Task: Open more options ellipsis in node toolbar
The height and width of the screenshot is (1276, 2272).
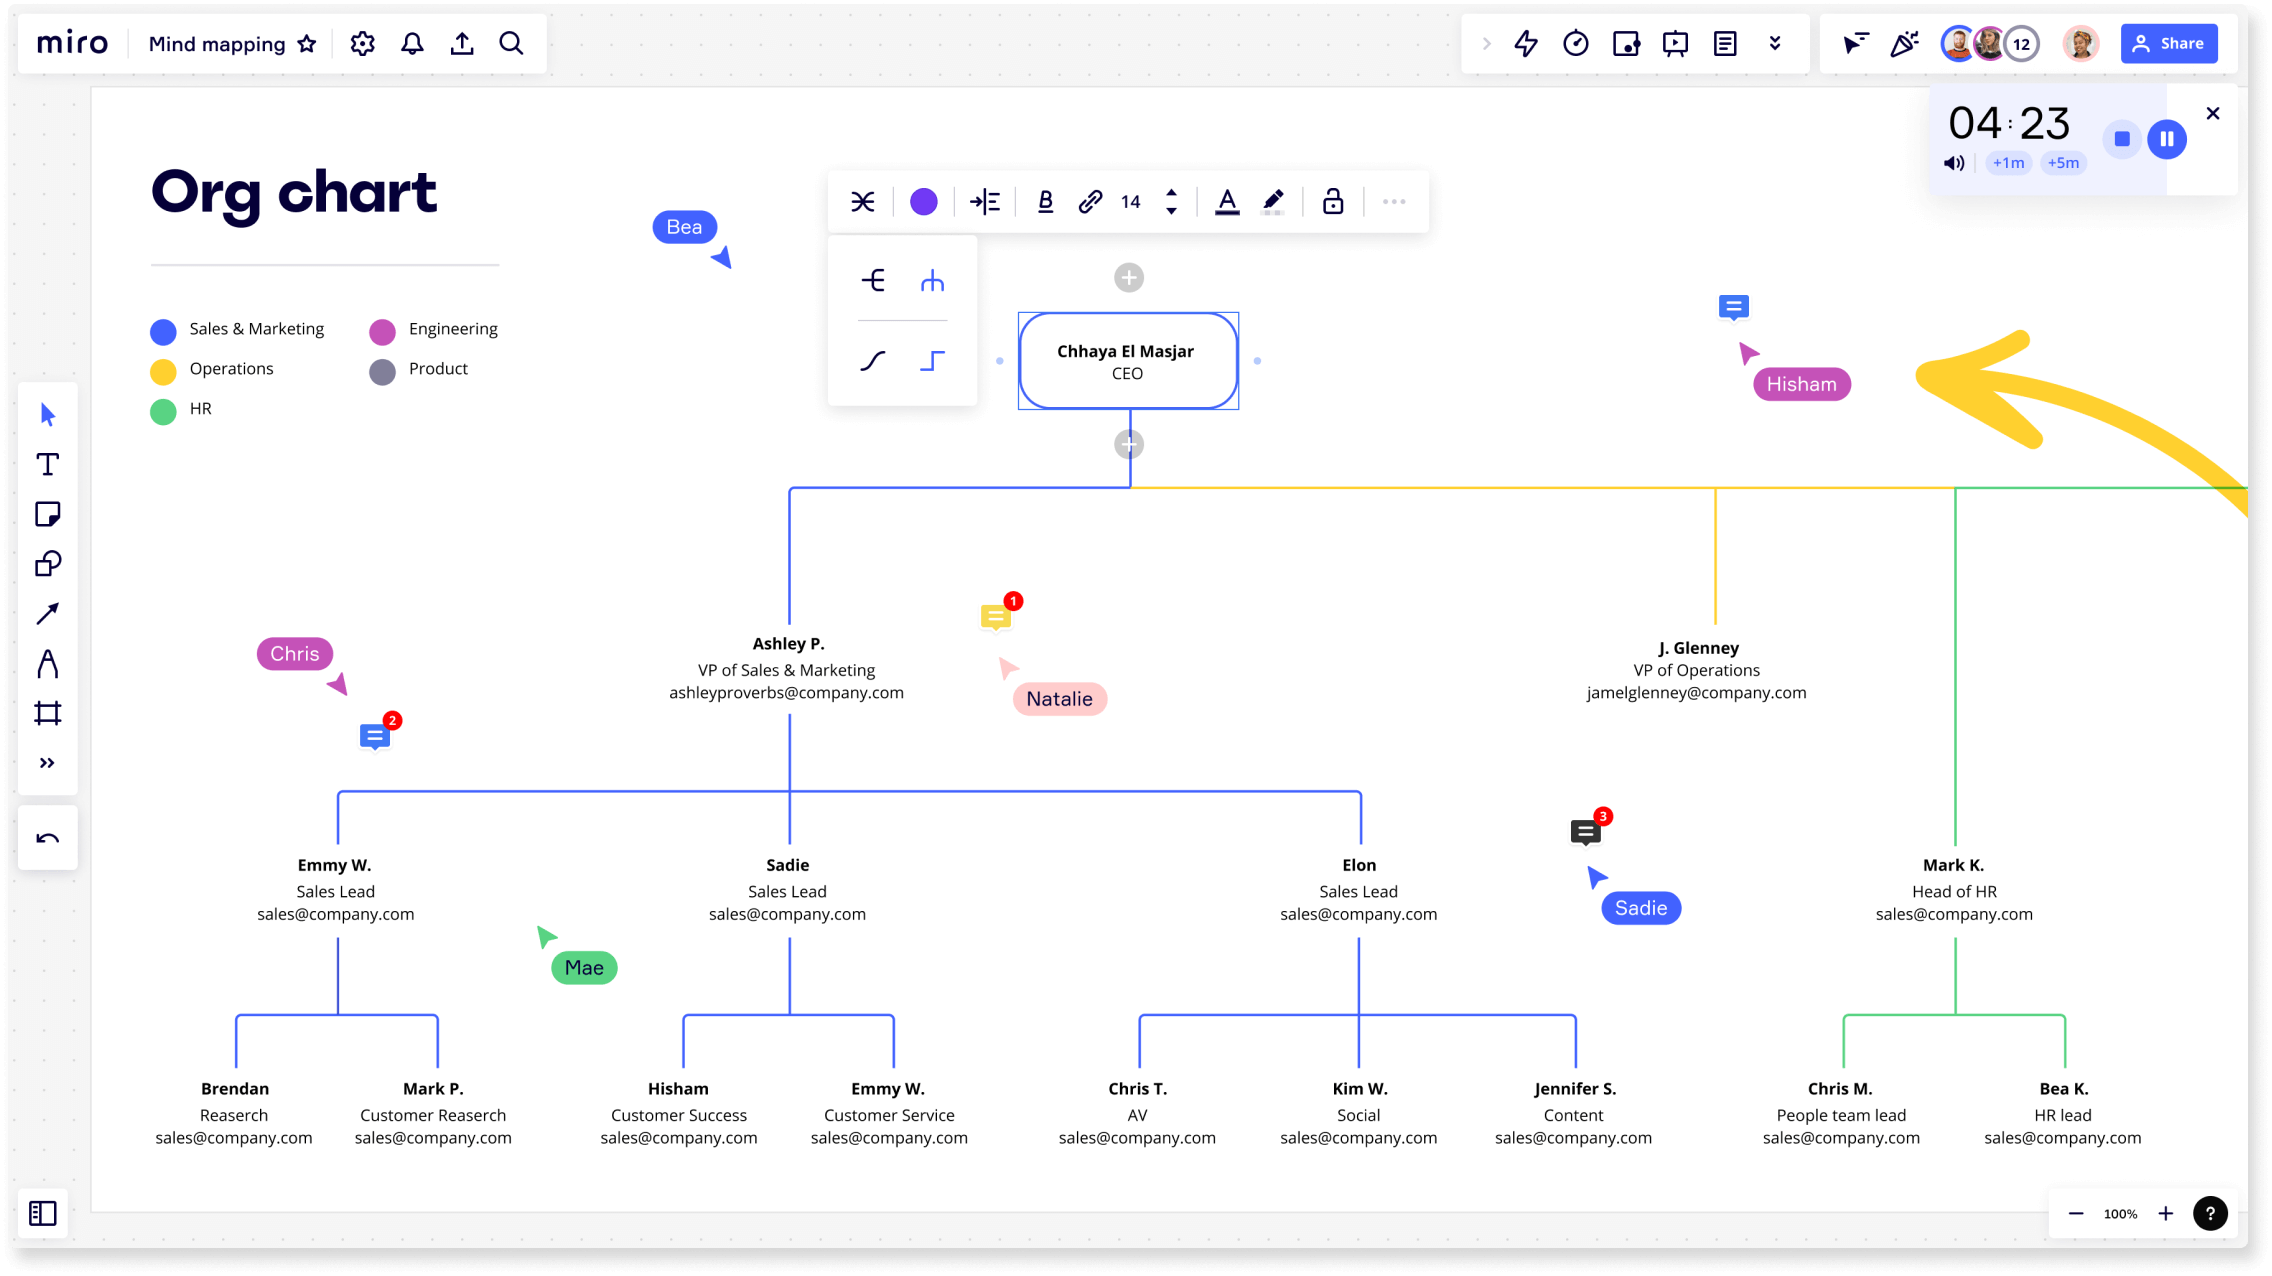Action: (x=1393, y=202)
